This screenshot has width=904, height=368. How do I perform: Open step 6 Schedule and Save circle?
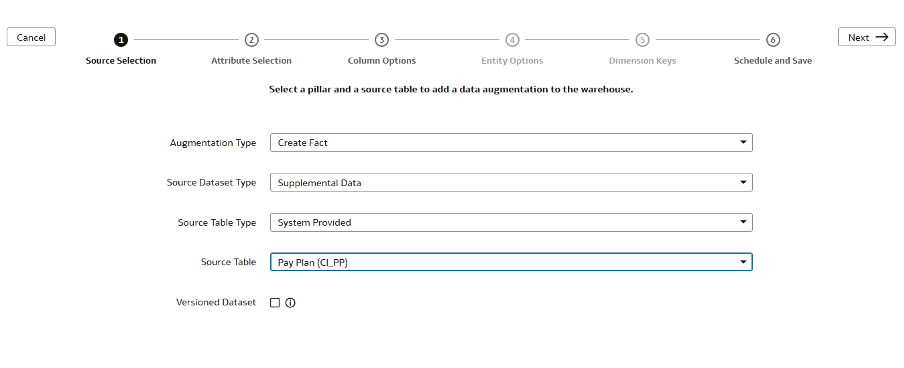point(773,40)
